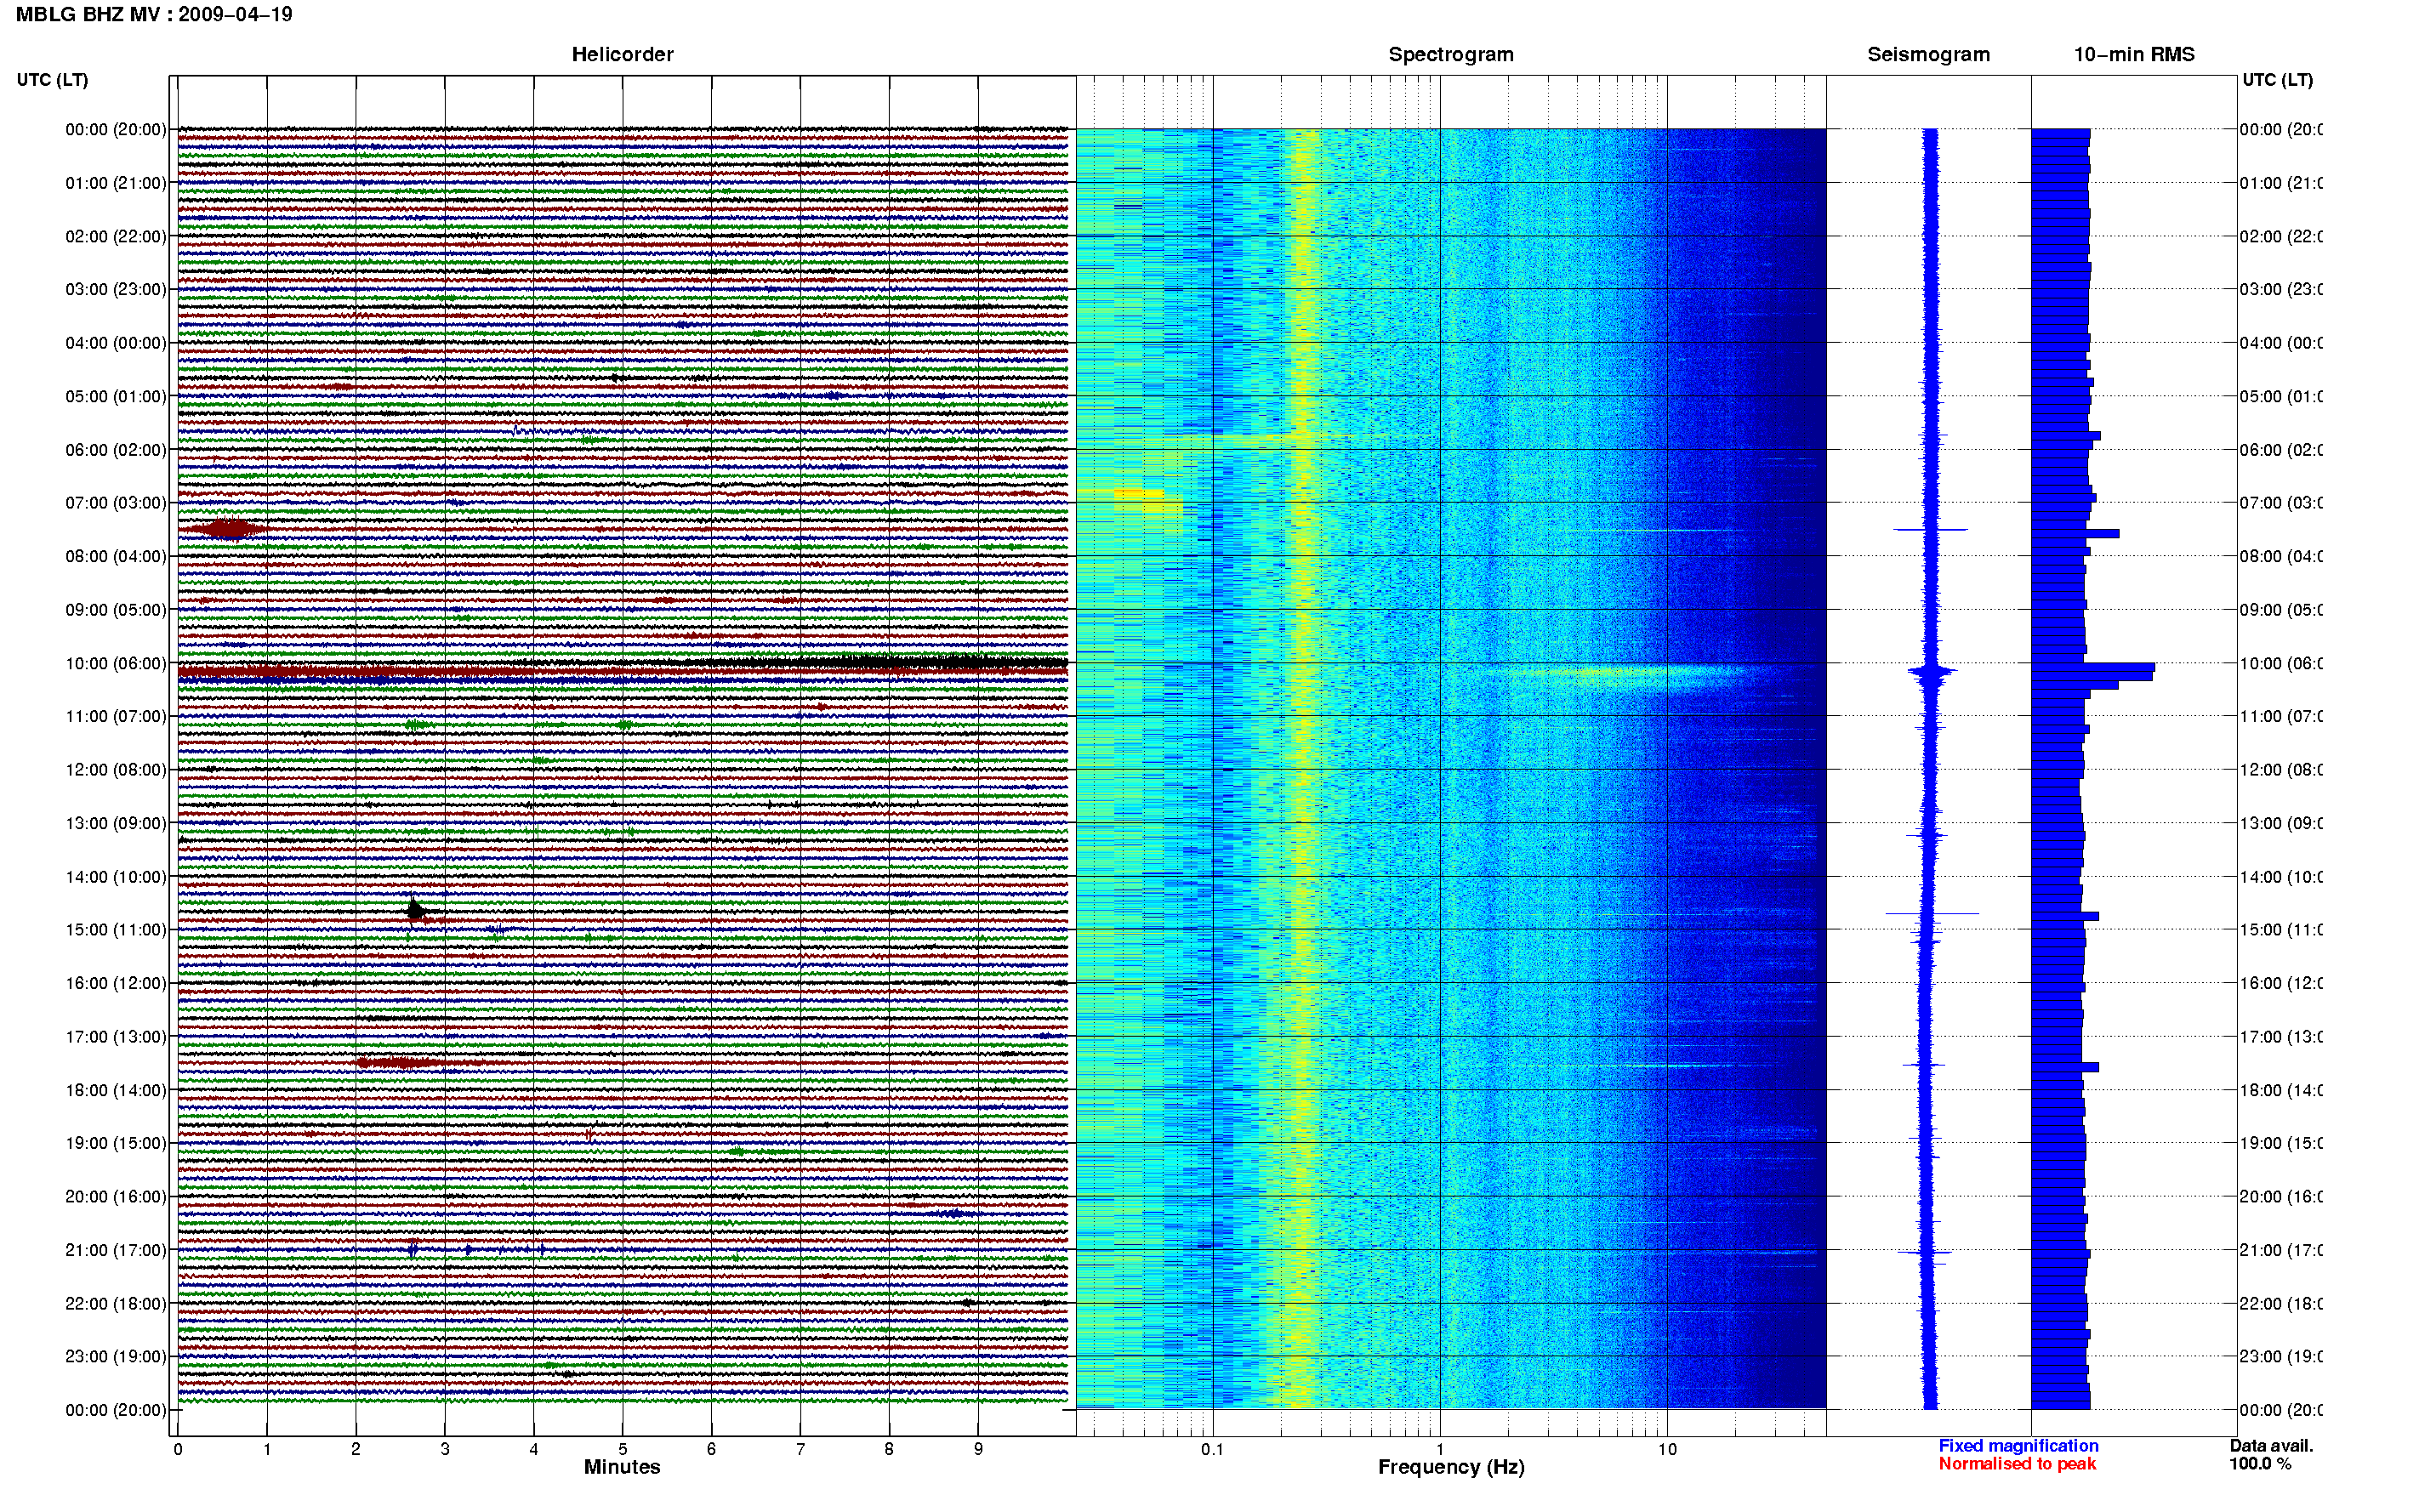The height and width of the screenshot is (1512, 2419).
Task: Select the left '16:00 (12:00)' time label
Action: 116,983
